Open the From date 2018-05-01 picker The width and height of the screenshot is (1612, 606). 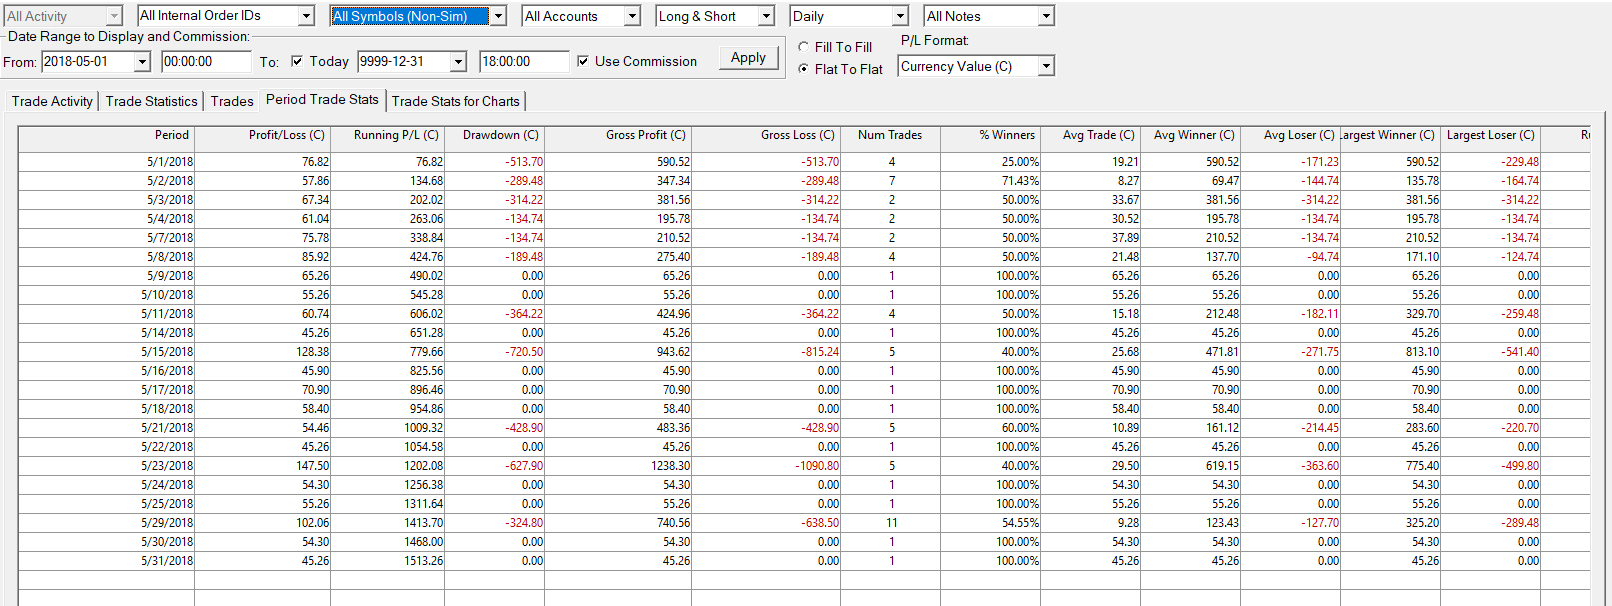142,62
